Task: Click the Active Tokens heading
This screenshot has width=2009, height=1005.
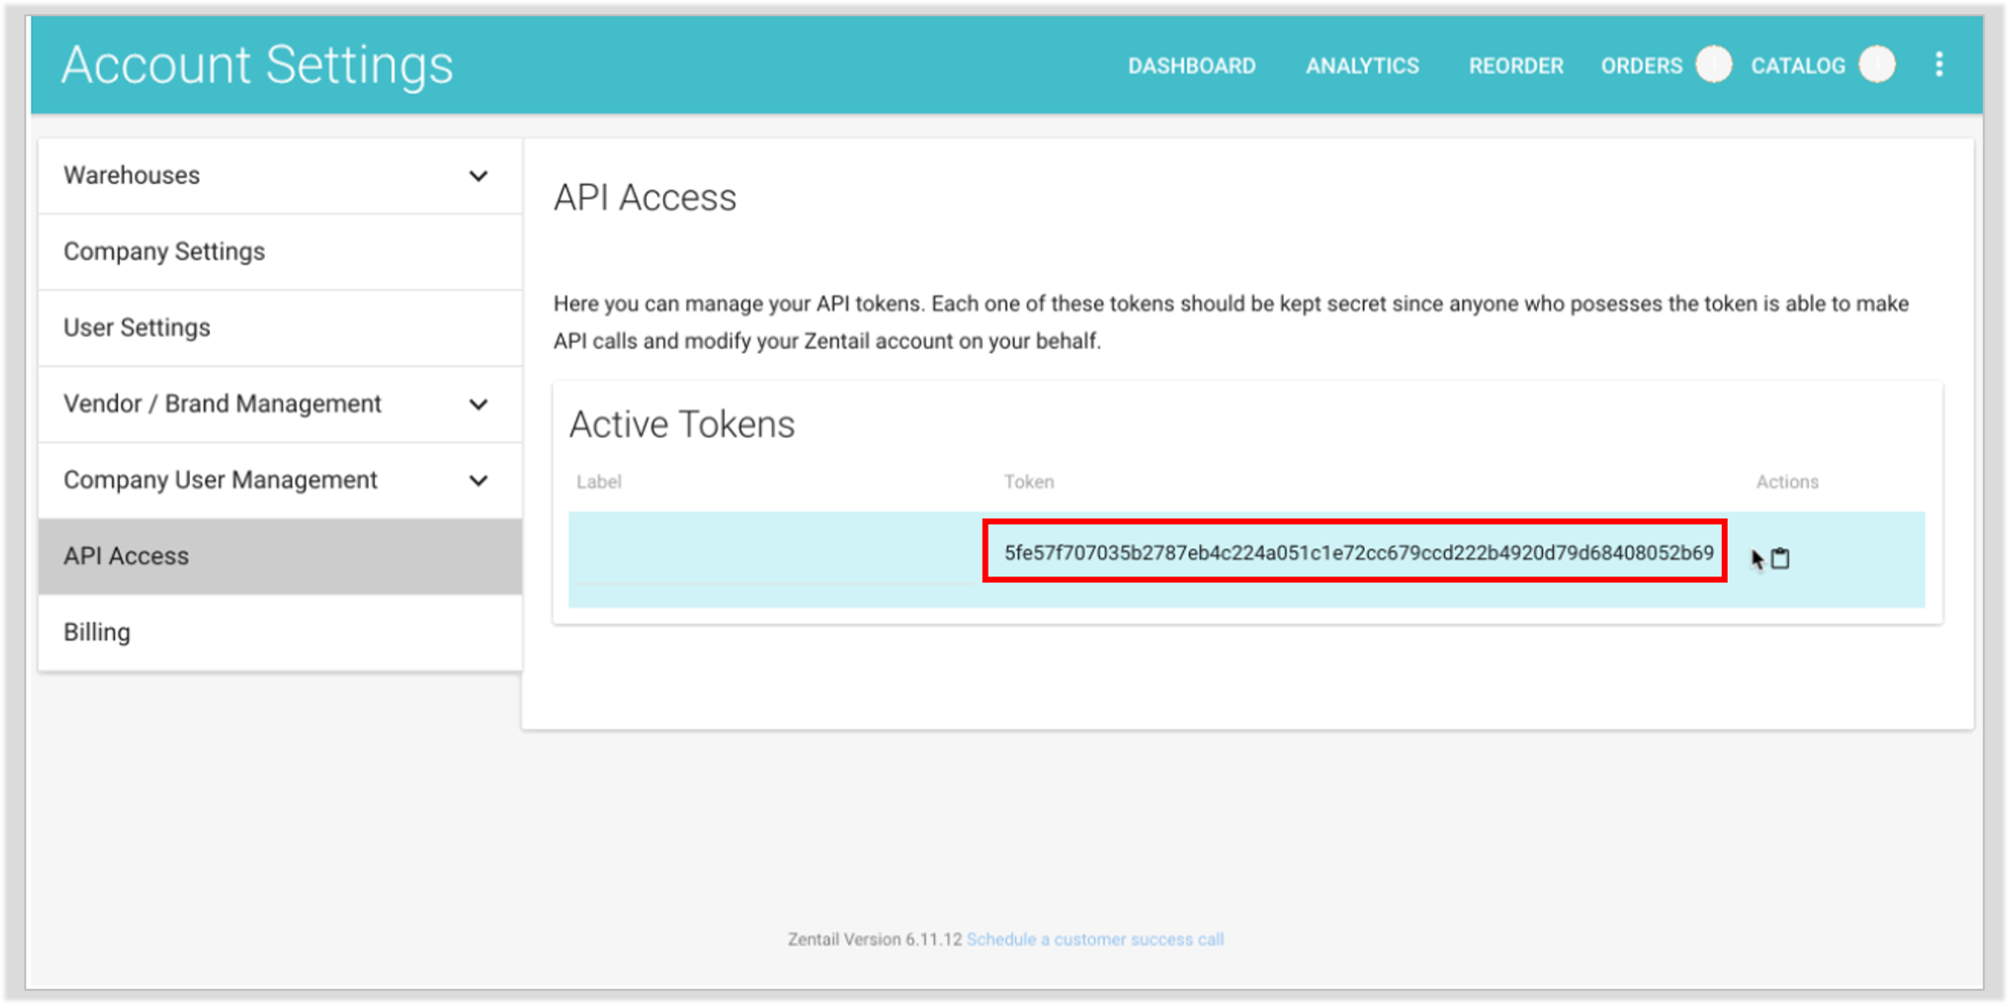Action: click(682, 425)
